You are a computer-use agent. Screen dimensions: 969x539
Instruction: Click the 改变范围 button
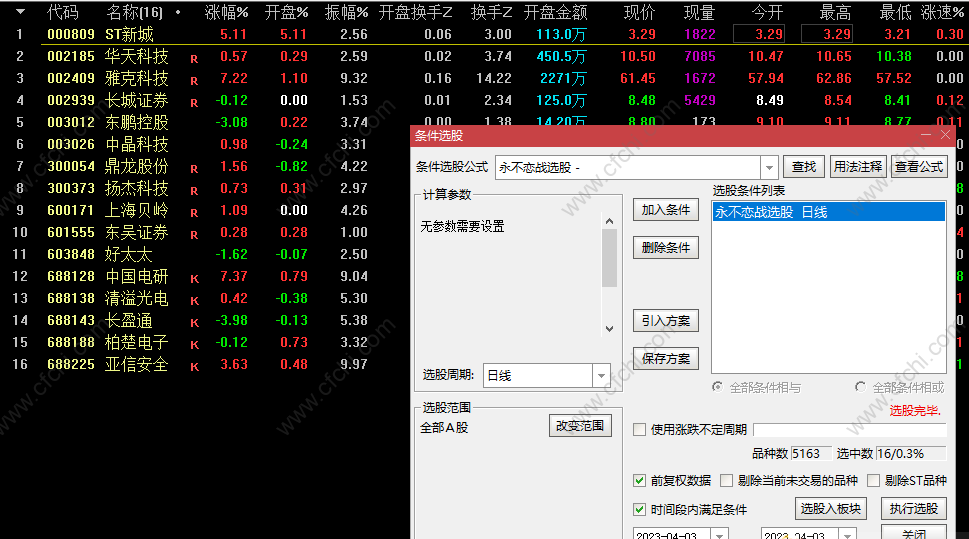point(580,425)
